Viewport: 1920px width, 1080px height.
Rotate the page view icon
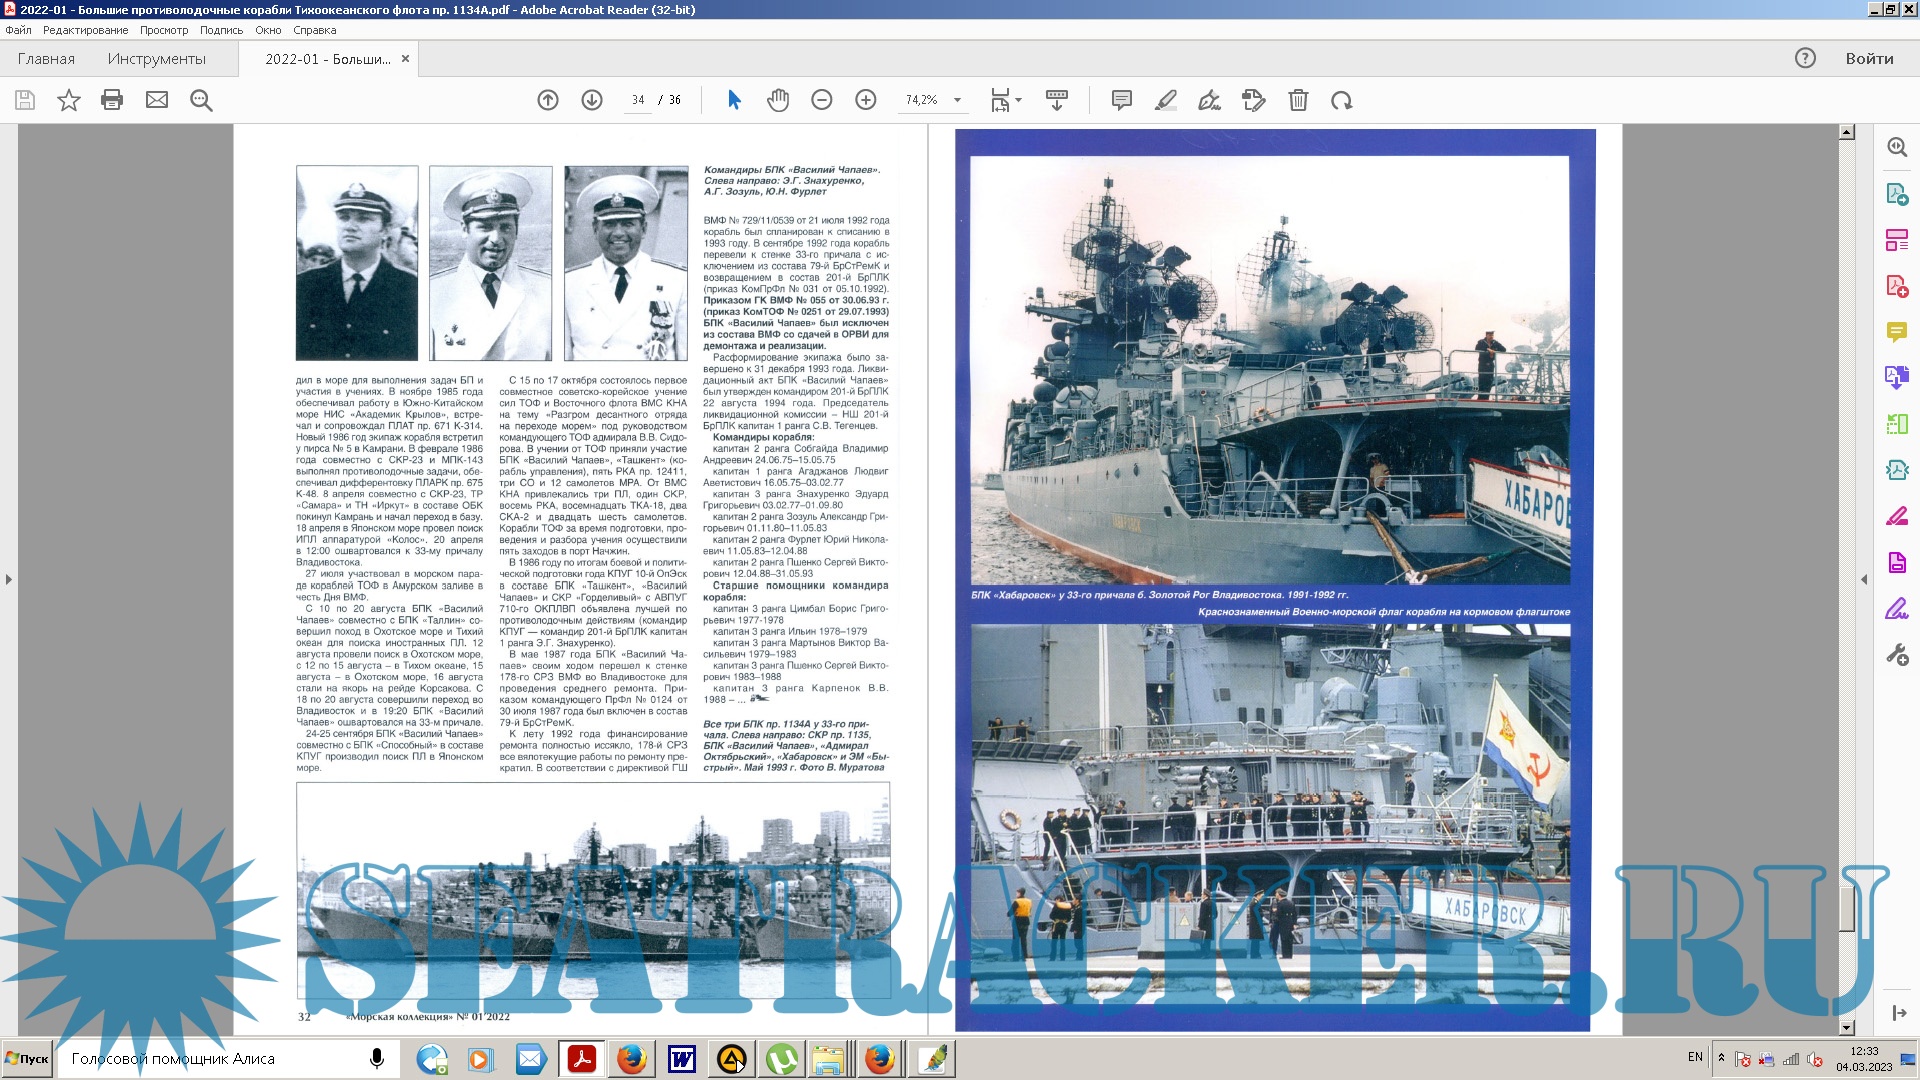click(x=1342, y=100)
